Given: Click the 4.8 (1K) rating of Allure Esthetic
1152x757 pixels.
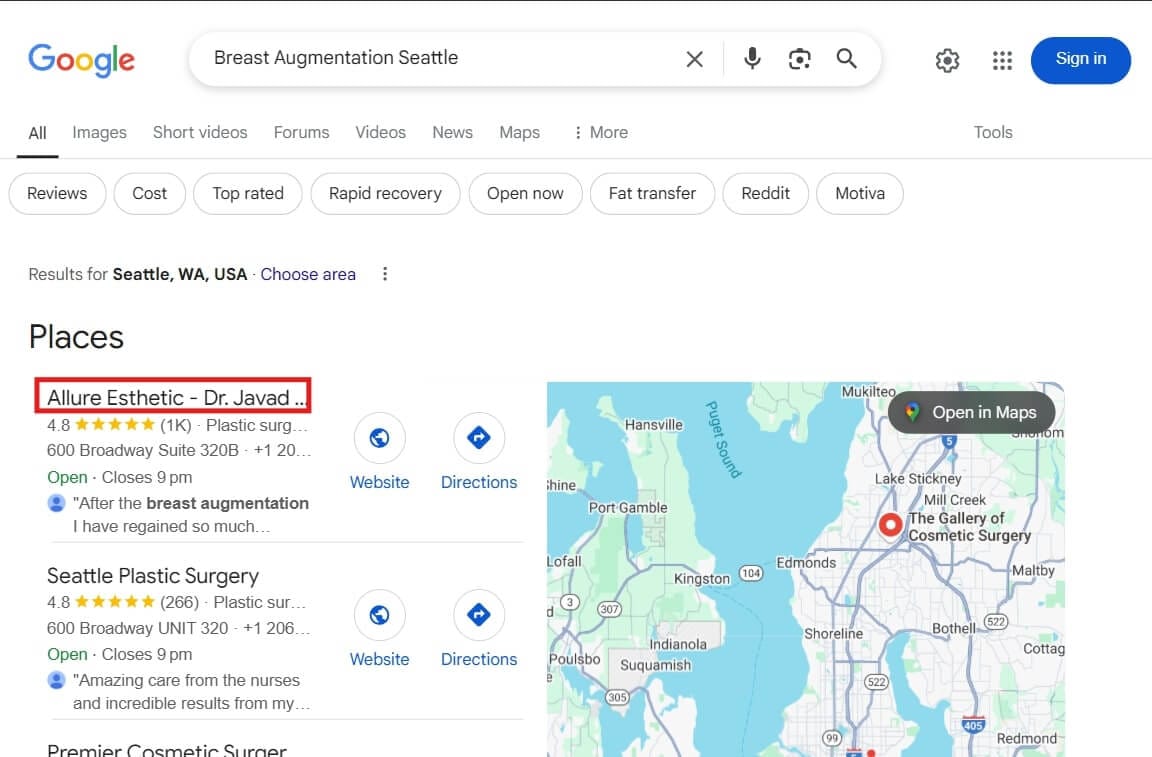Looking at the screenshot, I should pyautogui.click(x=119, y=426).
